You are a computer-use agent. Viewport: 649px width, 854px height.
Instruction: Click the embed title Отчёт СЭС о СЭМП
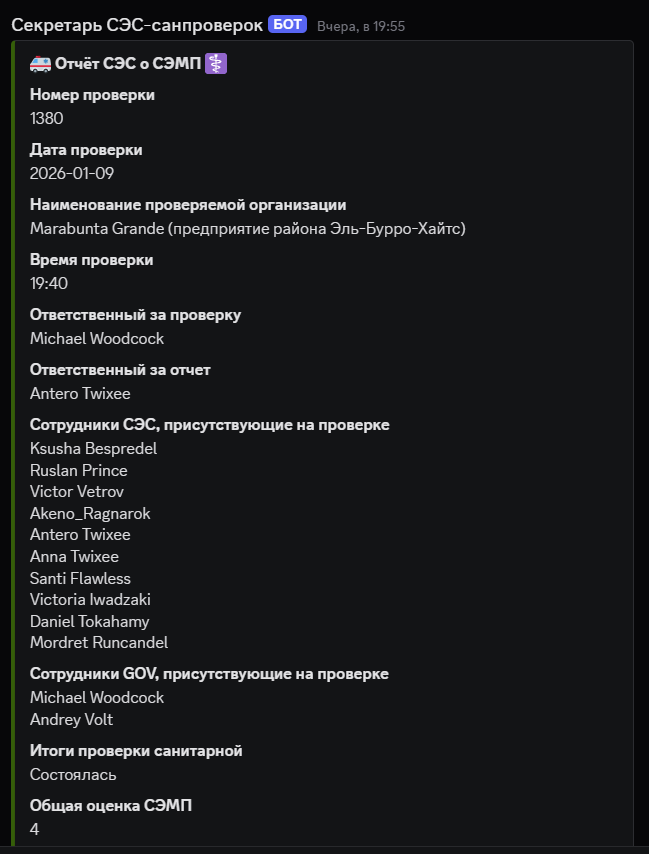pos(128,64)
